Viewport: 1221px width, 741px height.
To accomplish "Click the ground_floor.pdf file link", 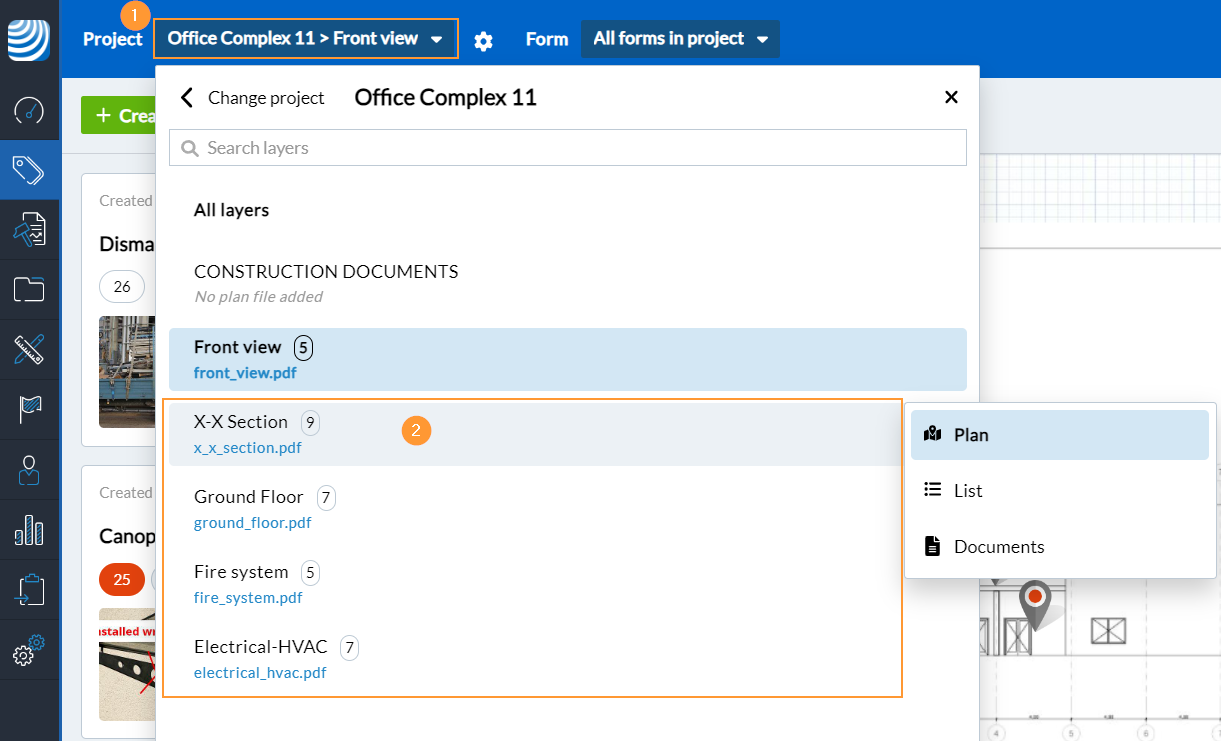I will 252,523.
